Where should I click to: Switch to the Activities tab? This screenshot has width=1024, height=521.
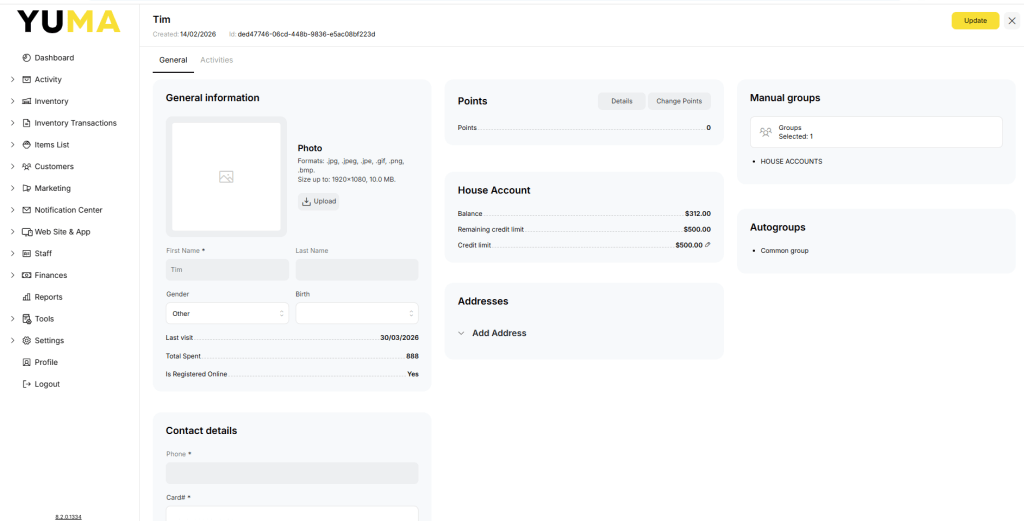click(217, 60)
